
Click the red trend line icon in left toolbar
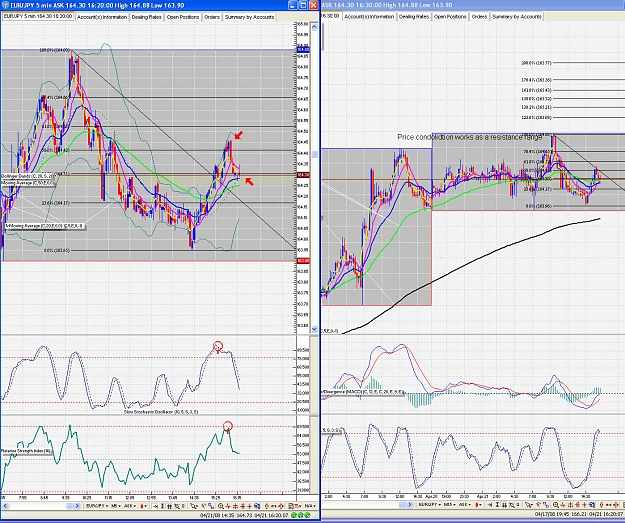[228, 506]
